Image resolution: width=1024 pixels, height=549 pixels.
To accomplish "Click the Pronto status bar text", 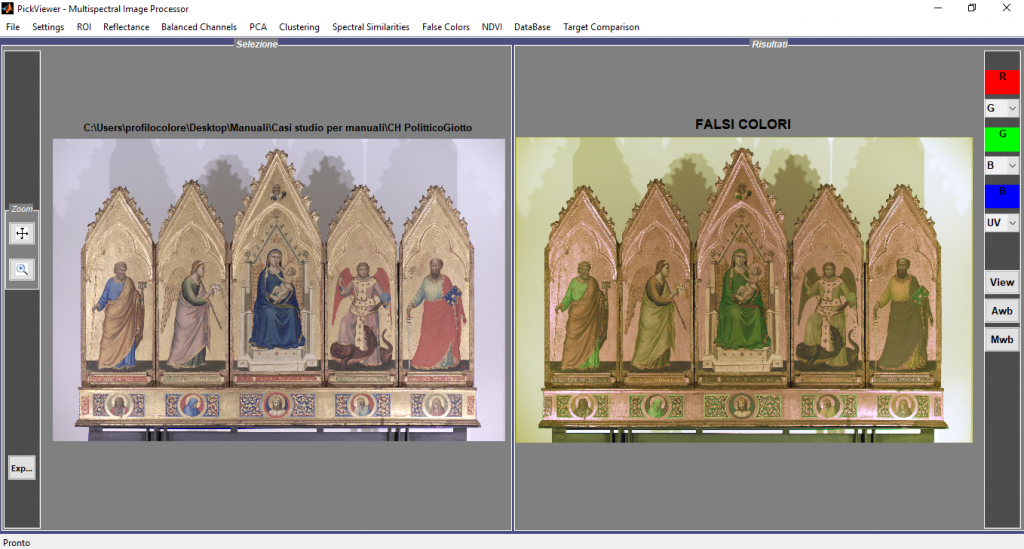I will tap(16, 542).
